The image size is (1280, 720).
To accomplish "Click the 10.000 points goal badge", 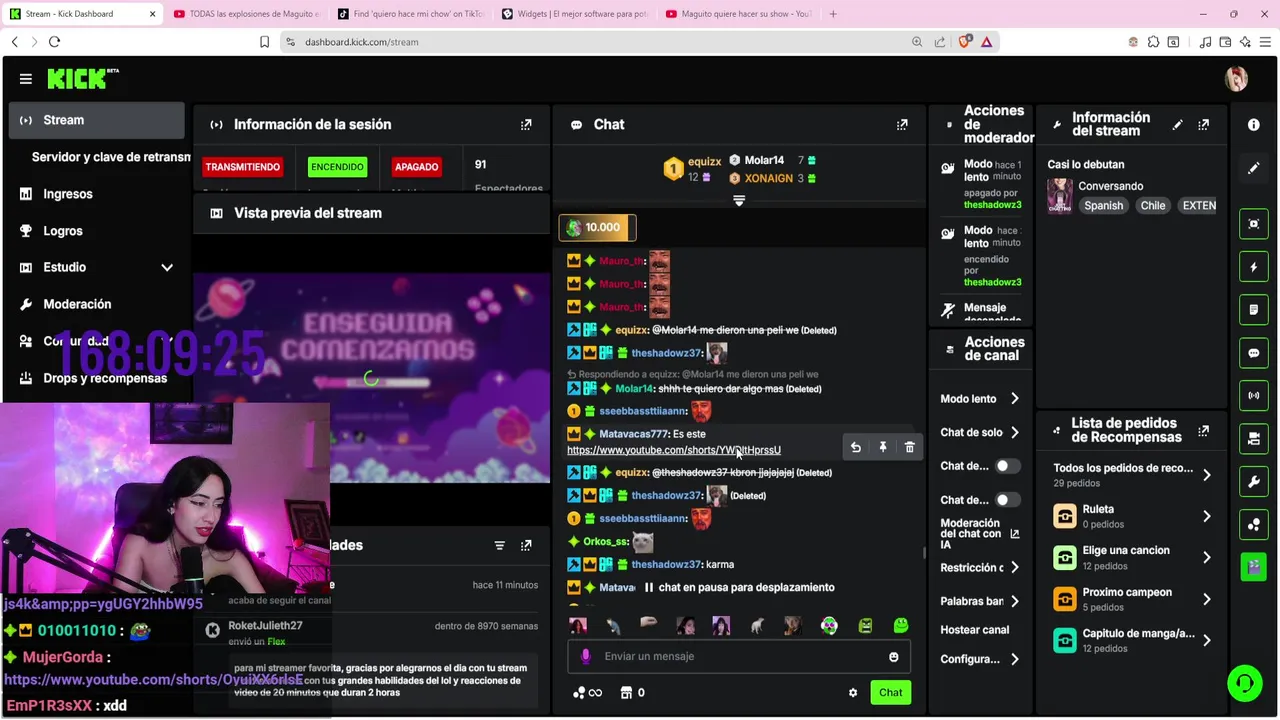I will [x=597, y=228].
